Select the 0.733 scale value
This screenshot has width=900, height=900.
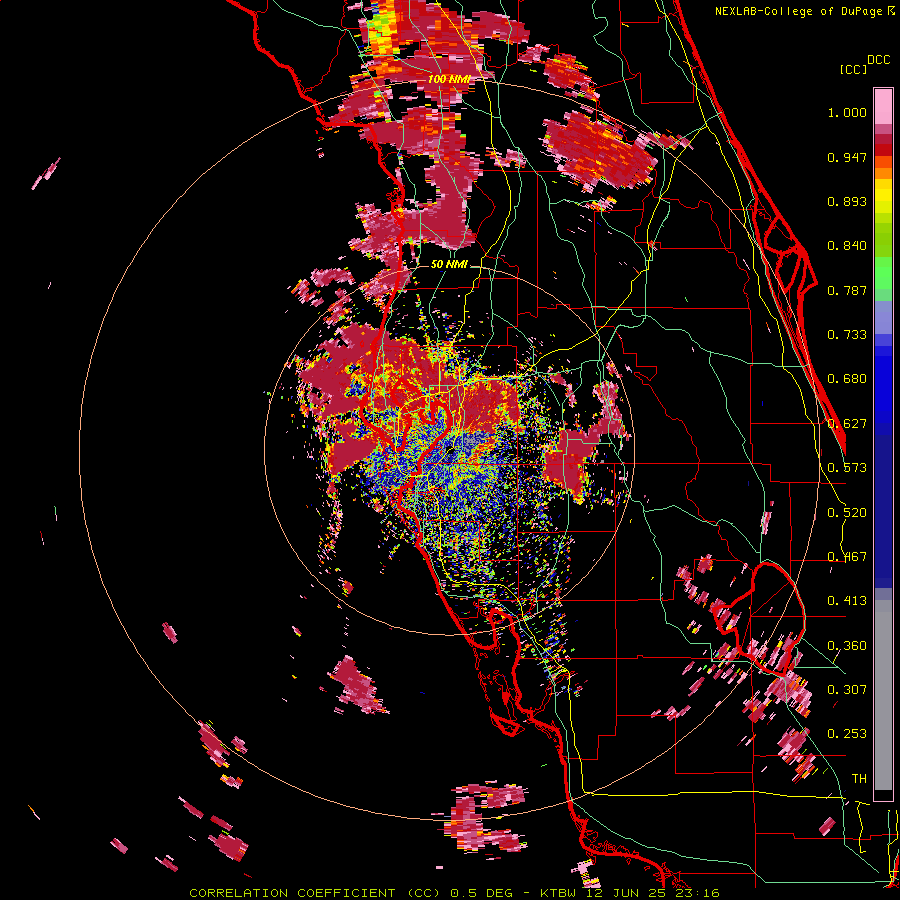coord(847,335)
